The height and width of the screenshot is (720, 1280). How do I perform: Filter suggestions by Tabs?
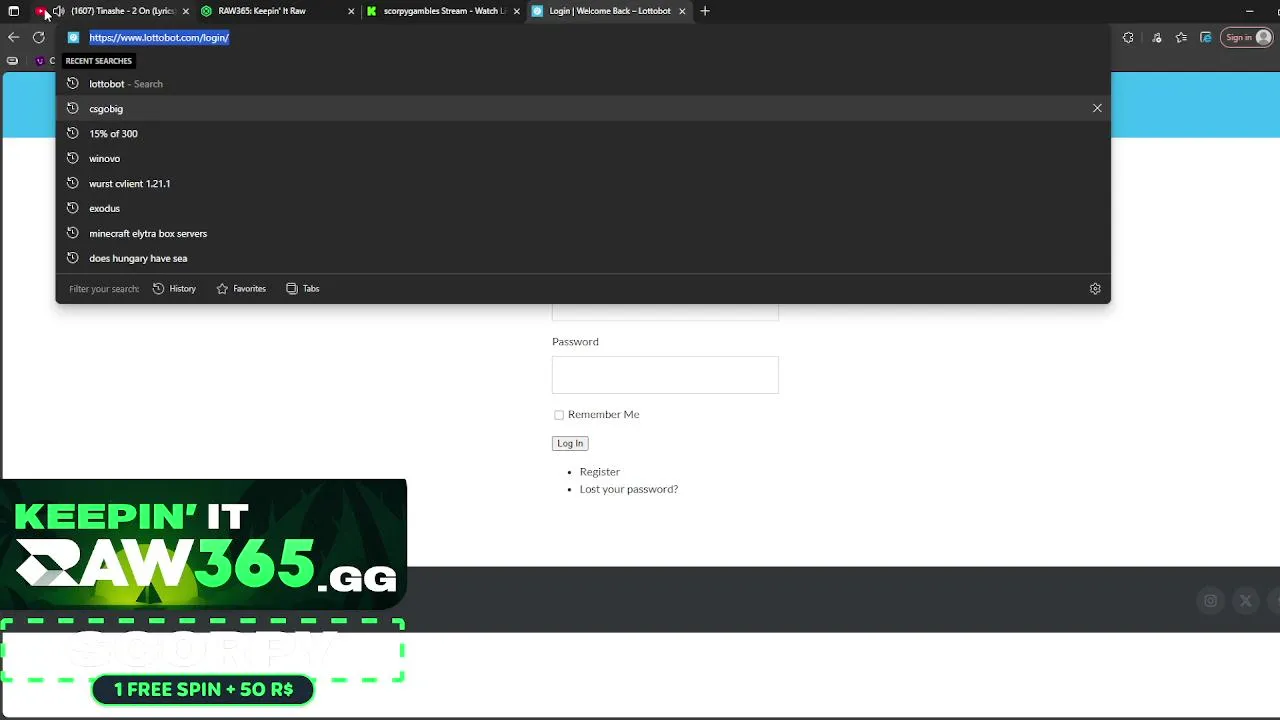(303, 289)
